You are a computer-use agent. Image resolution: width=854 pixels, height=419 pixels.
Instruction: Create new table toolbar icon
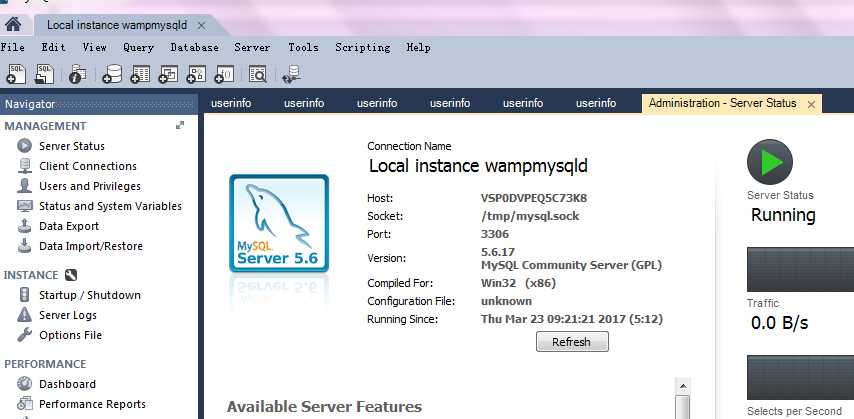pyautogui.click(x=140, y=74)
